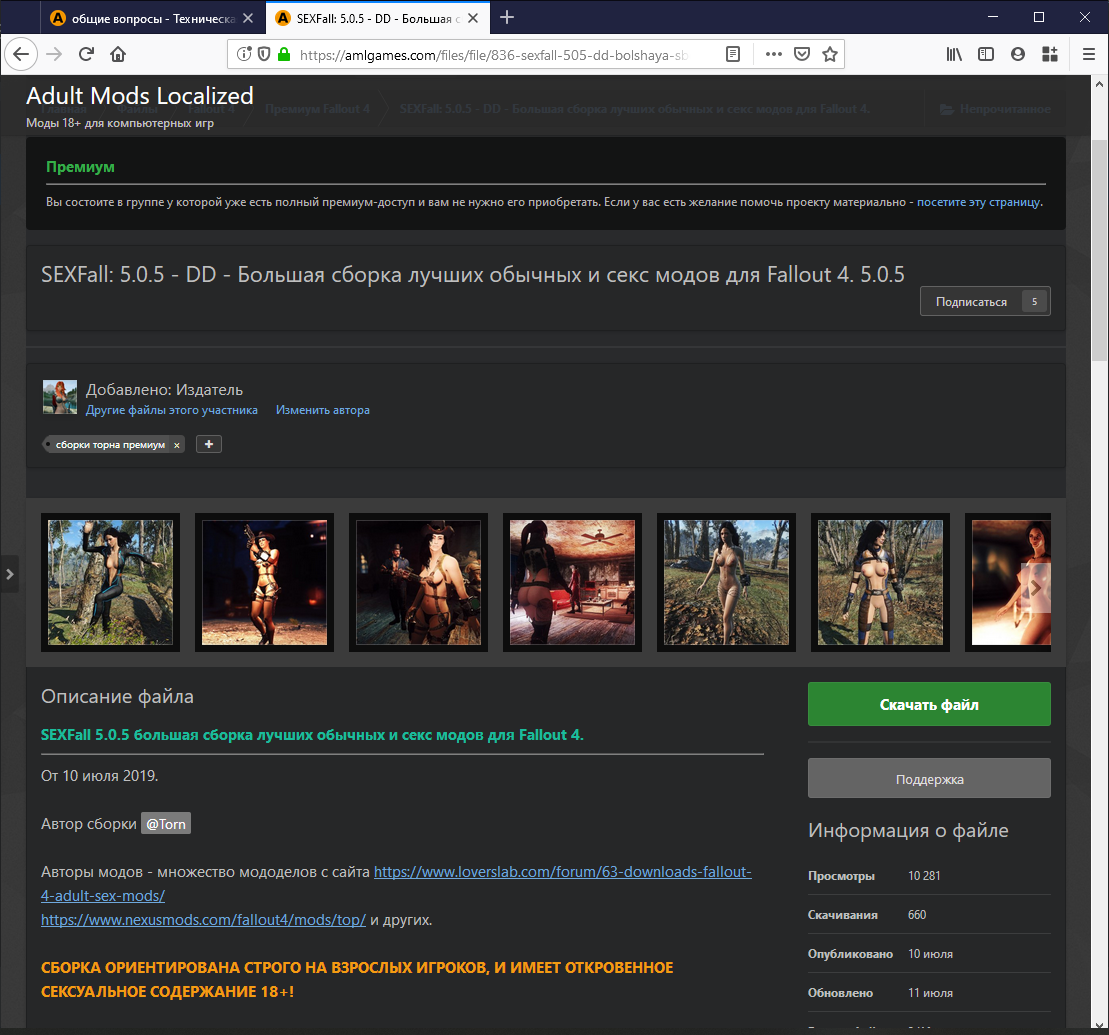This screenshot has height=1035, width=1109.
Task: Open the tracking protection shield icon
Action: coord(264,54)
